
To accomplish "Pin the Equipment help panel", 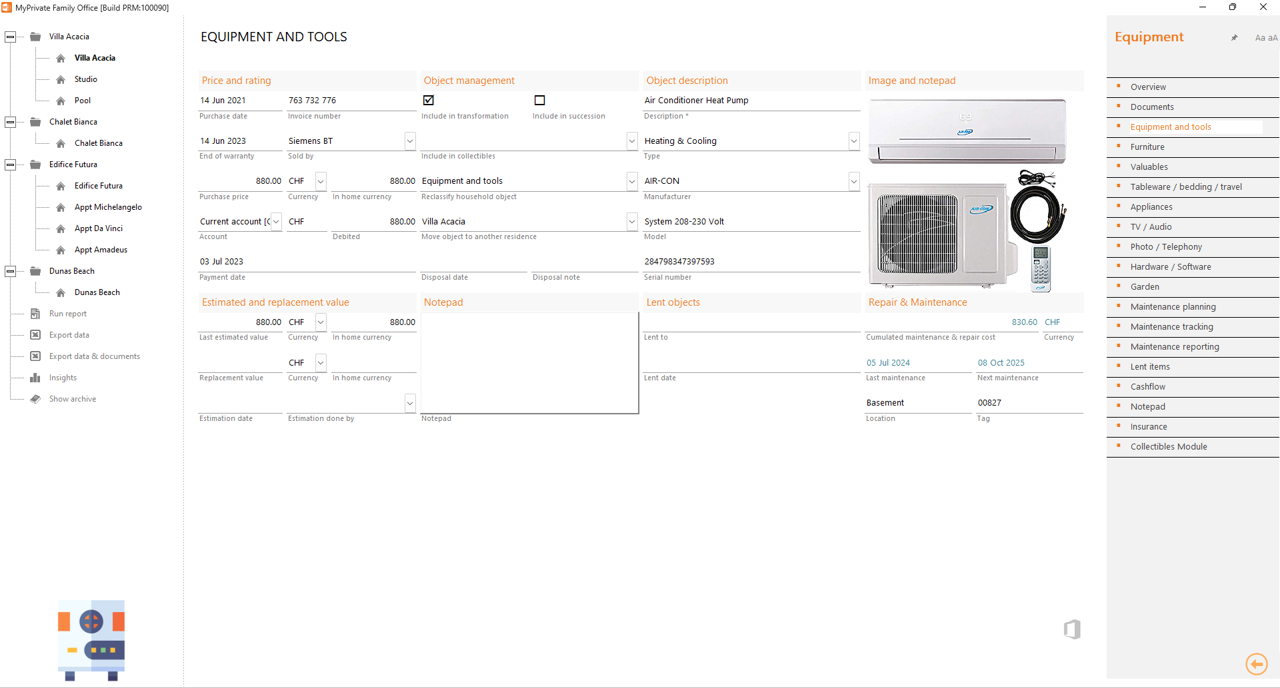I will 1235,36.
